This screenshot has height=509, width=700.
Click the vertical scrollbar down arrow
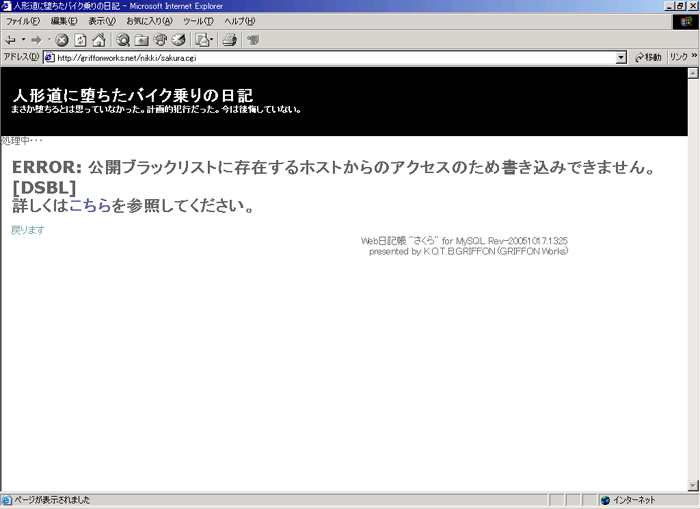pos(694,486)
